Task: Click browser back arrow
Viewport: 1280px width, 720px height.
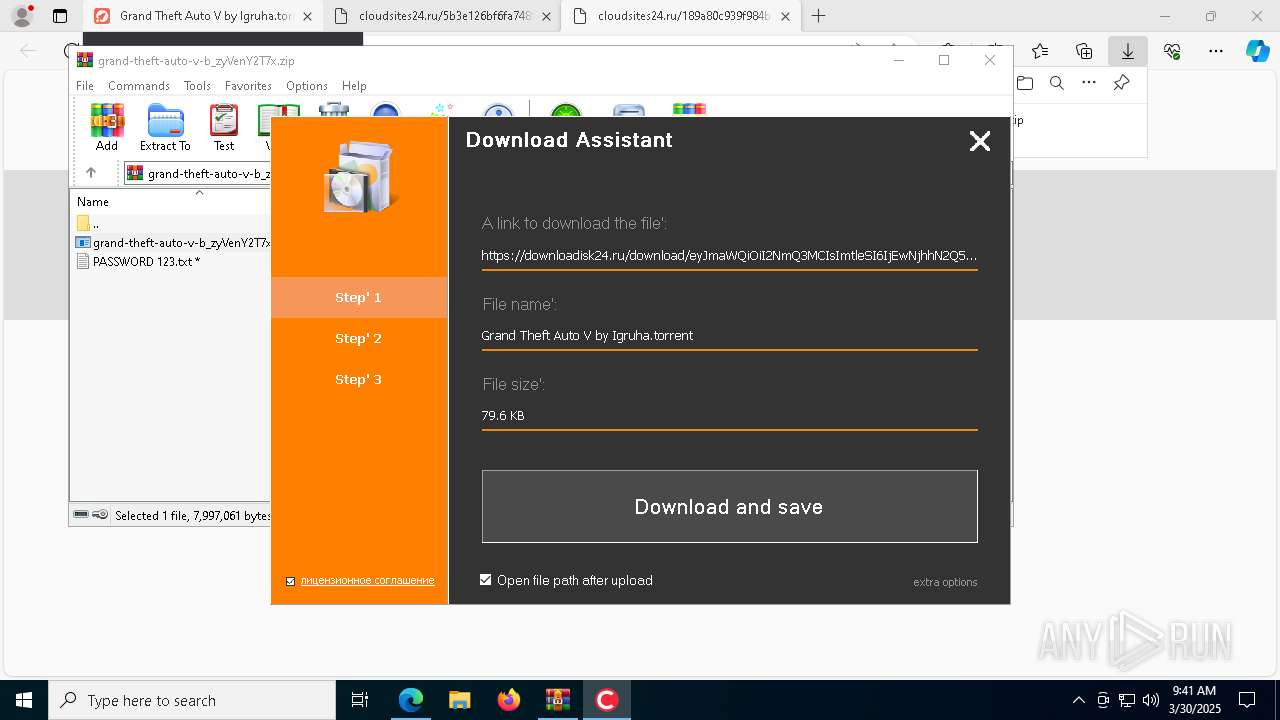Action: click(28, 51)
